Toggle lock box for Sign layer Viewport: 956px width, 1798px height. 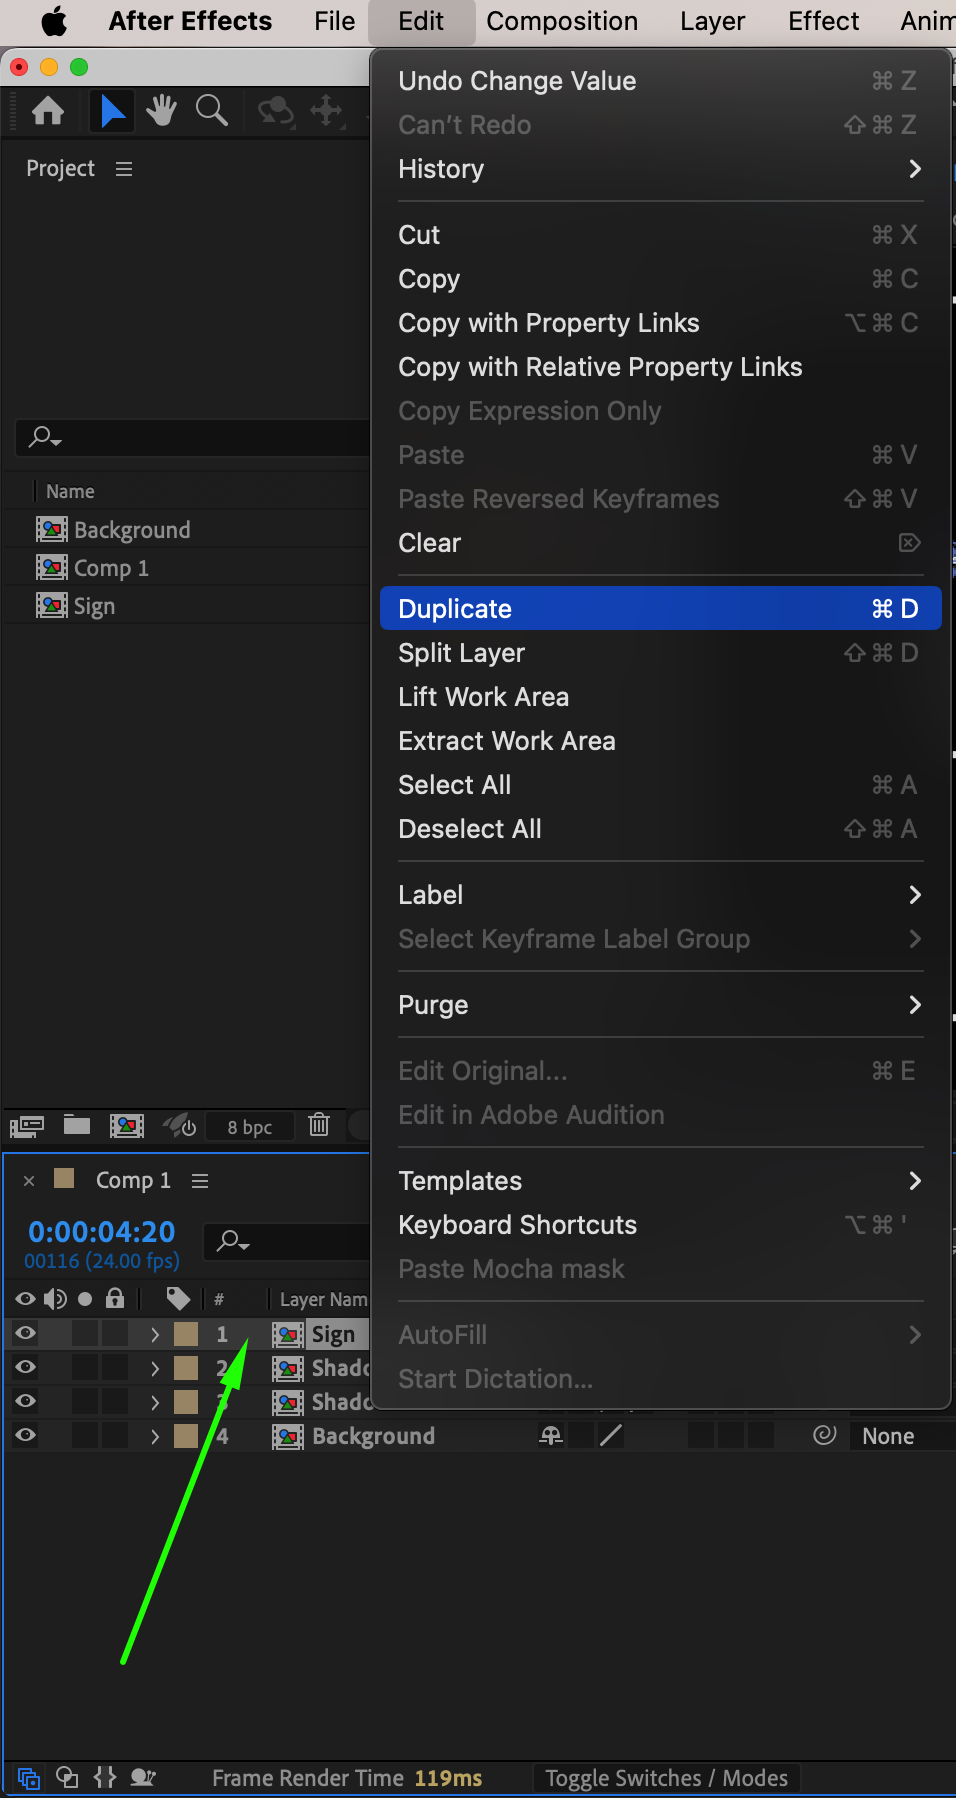click(115, 1333)
